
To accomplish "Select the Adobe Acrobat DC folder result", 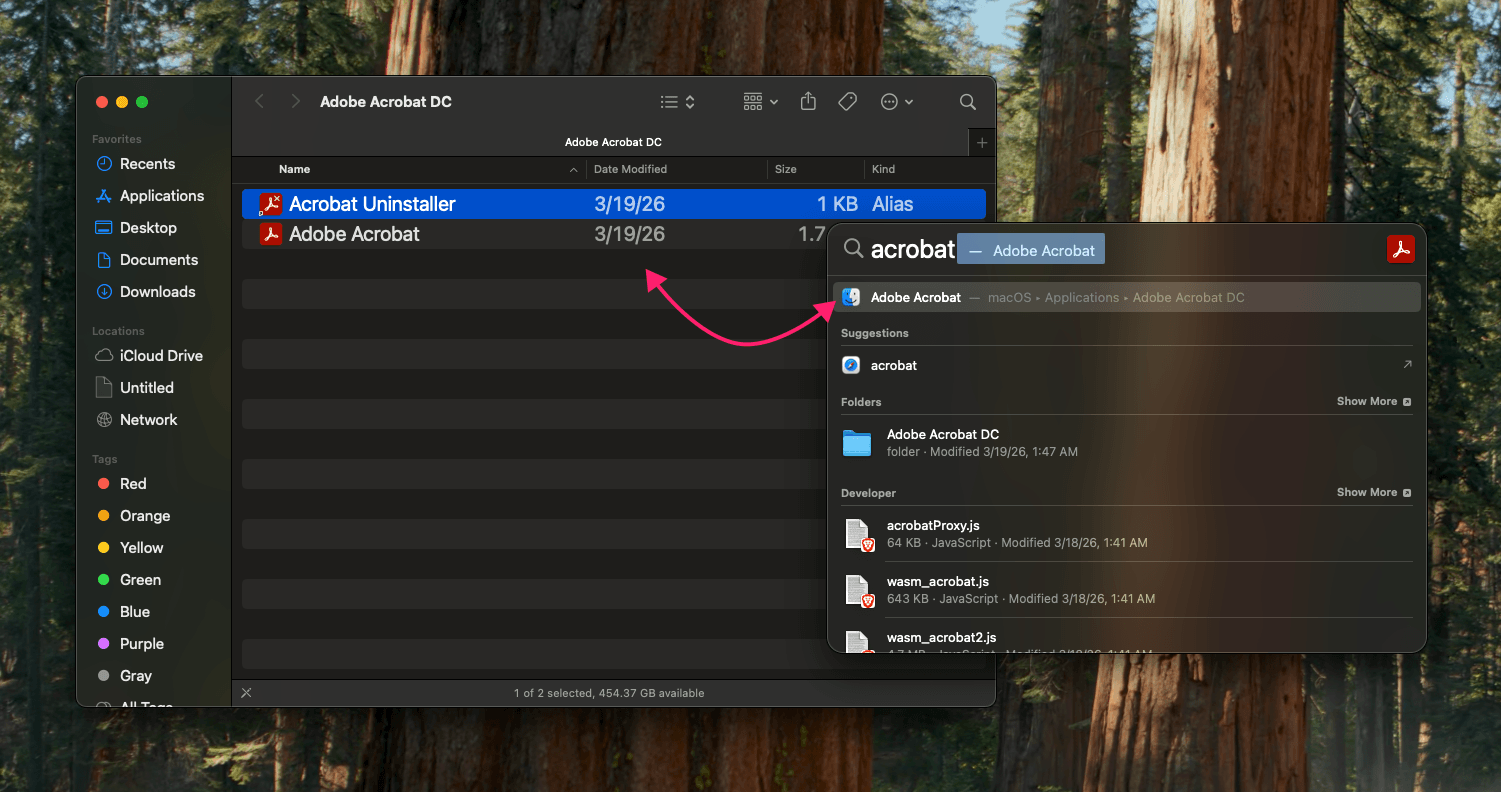I will [x=1126, y=443].
